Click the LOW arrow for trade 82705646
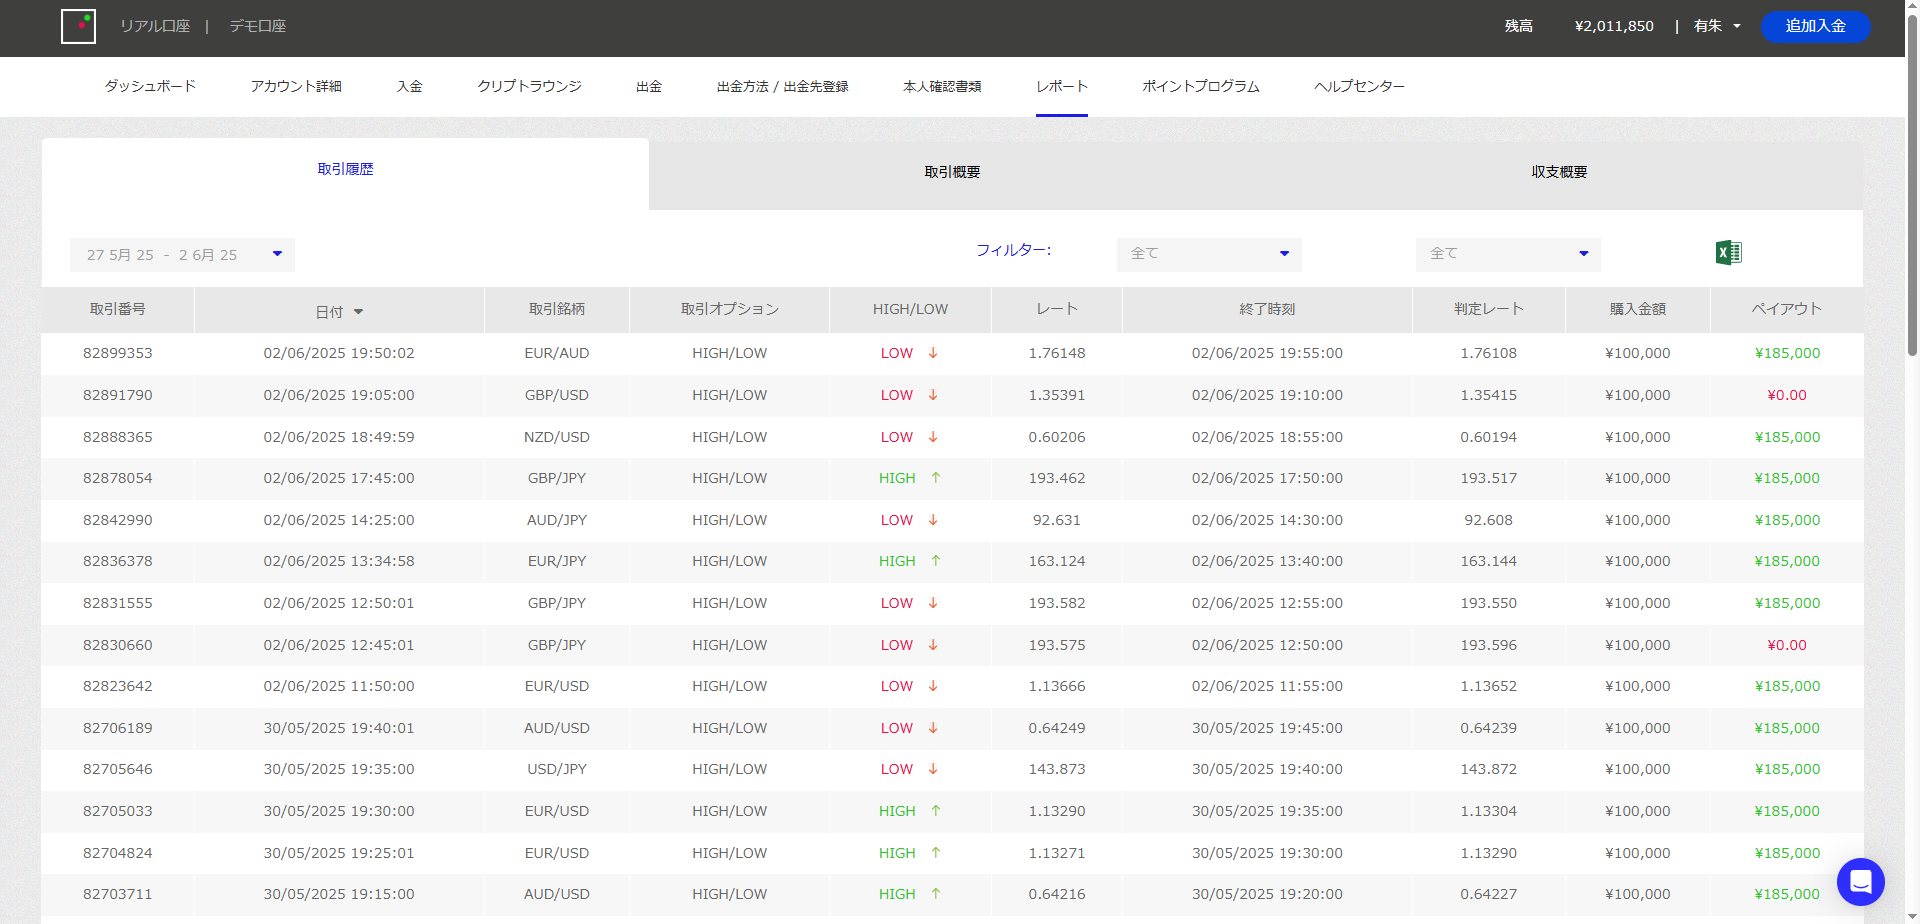This screenshot has height=924, width=1920. tap(933, 769)
